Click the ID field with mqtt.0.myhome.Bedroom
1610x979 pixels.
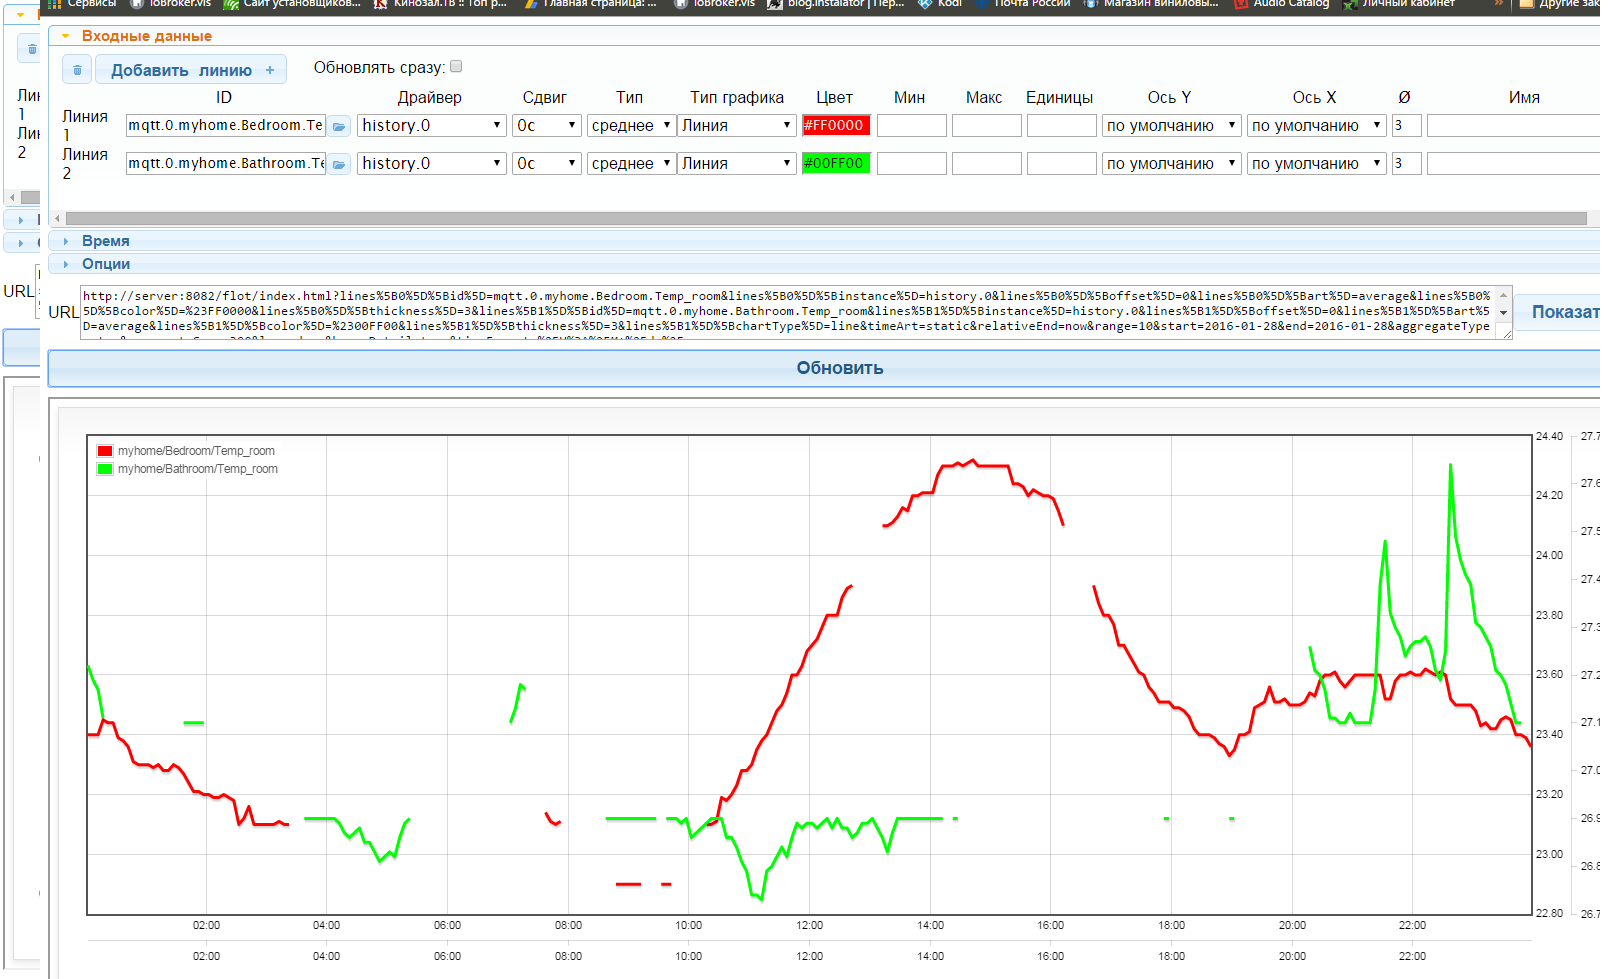[226, 126]
